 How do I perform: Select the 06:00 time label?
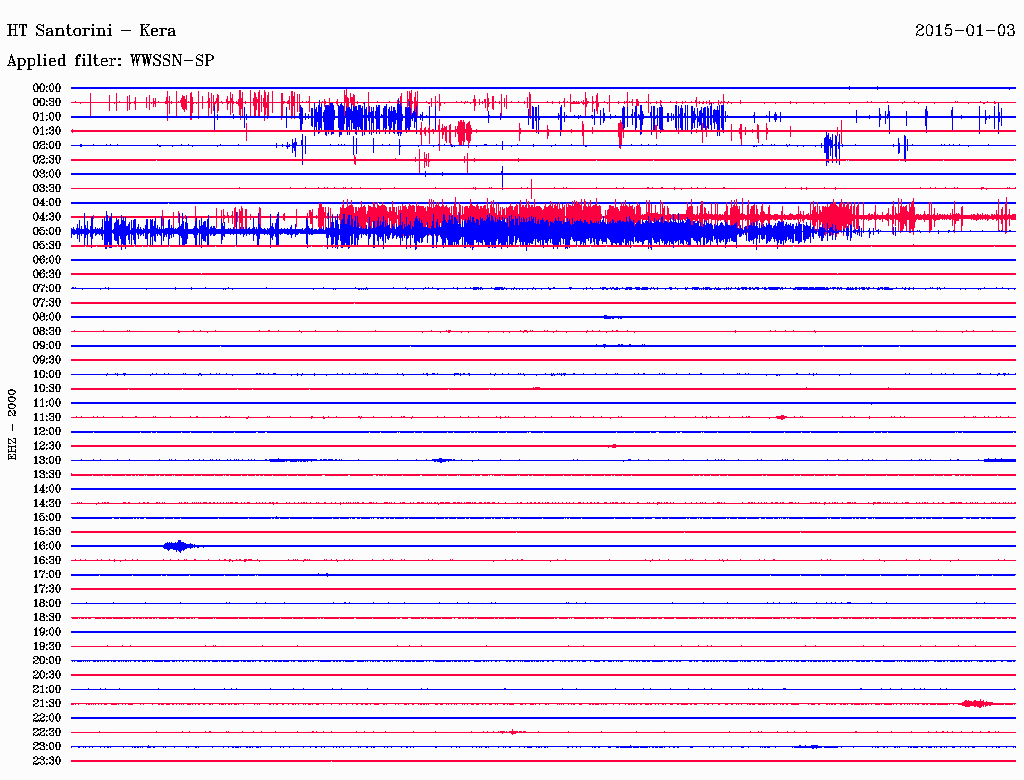pos(47,259)
